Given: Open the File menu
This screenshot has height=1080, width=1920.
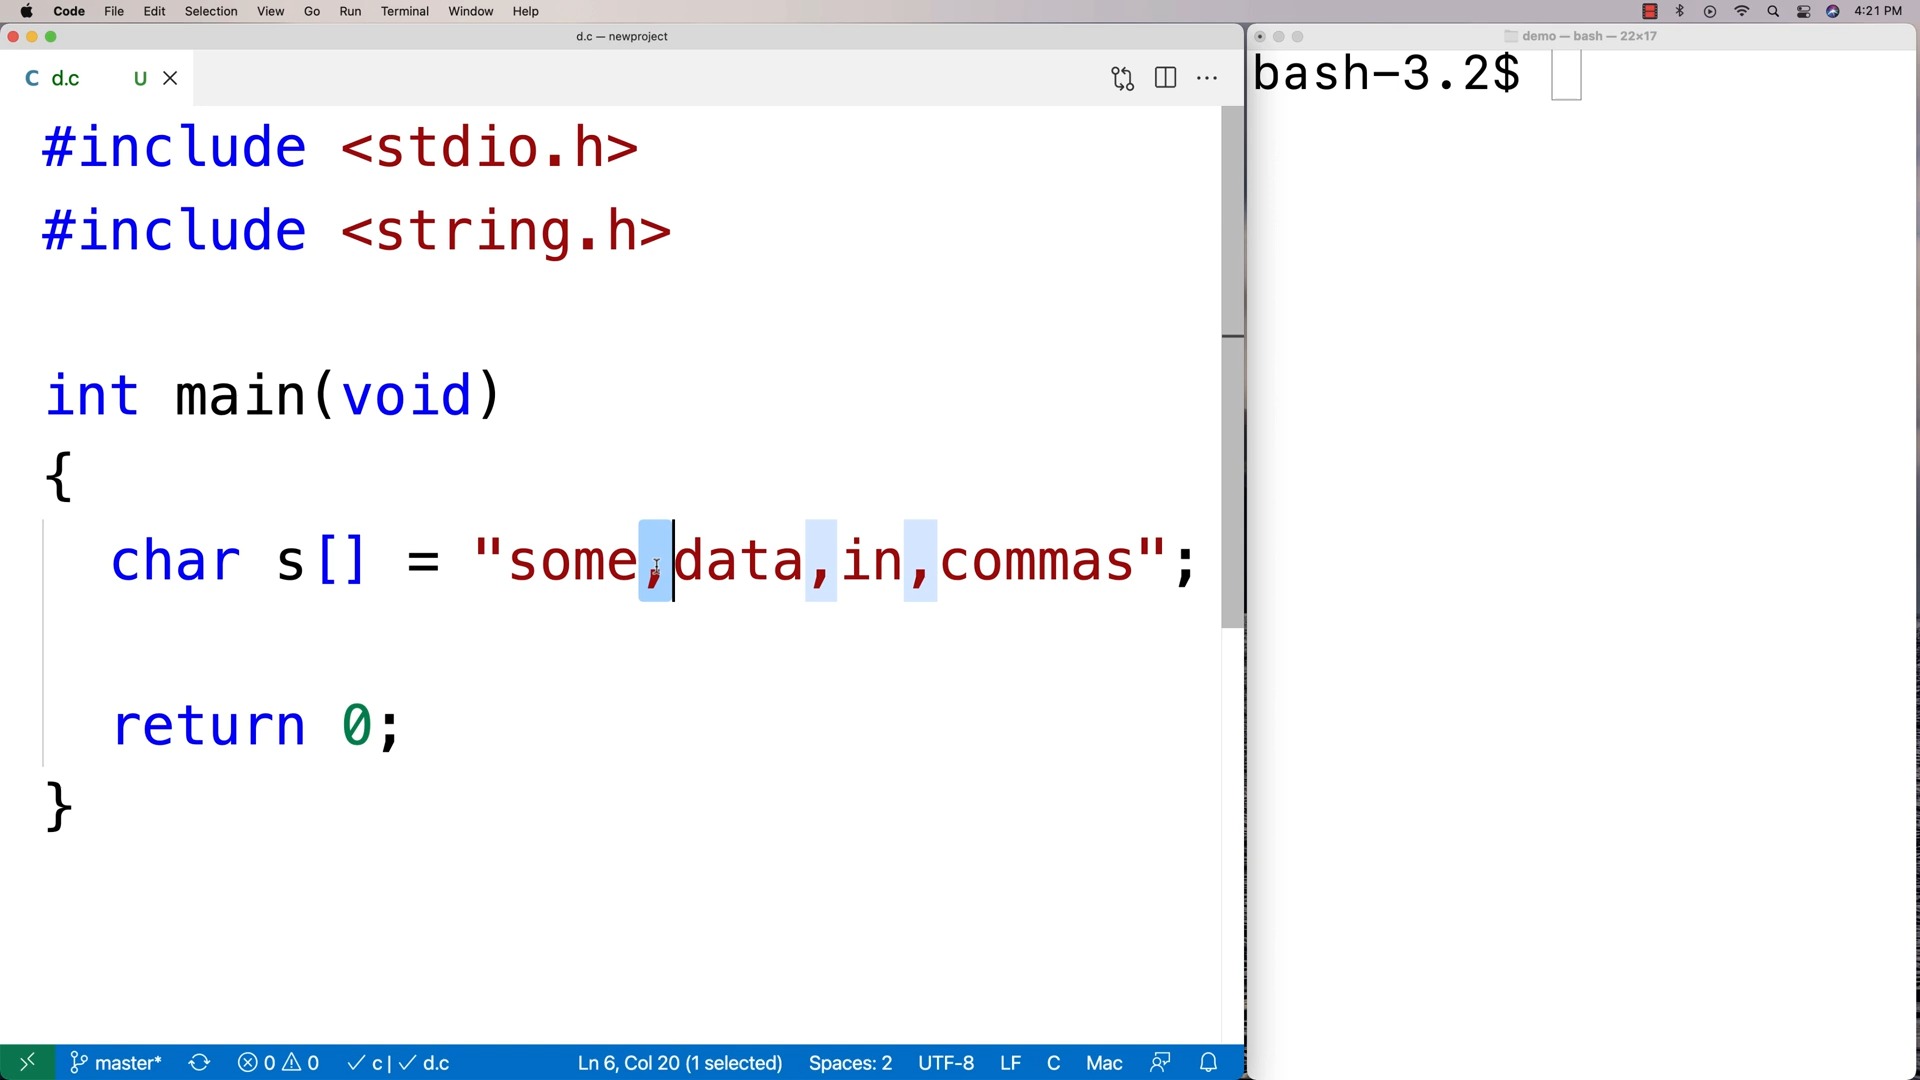Looking at the screenshot, I should click(x=115, y=11).
